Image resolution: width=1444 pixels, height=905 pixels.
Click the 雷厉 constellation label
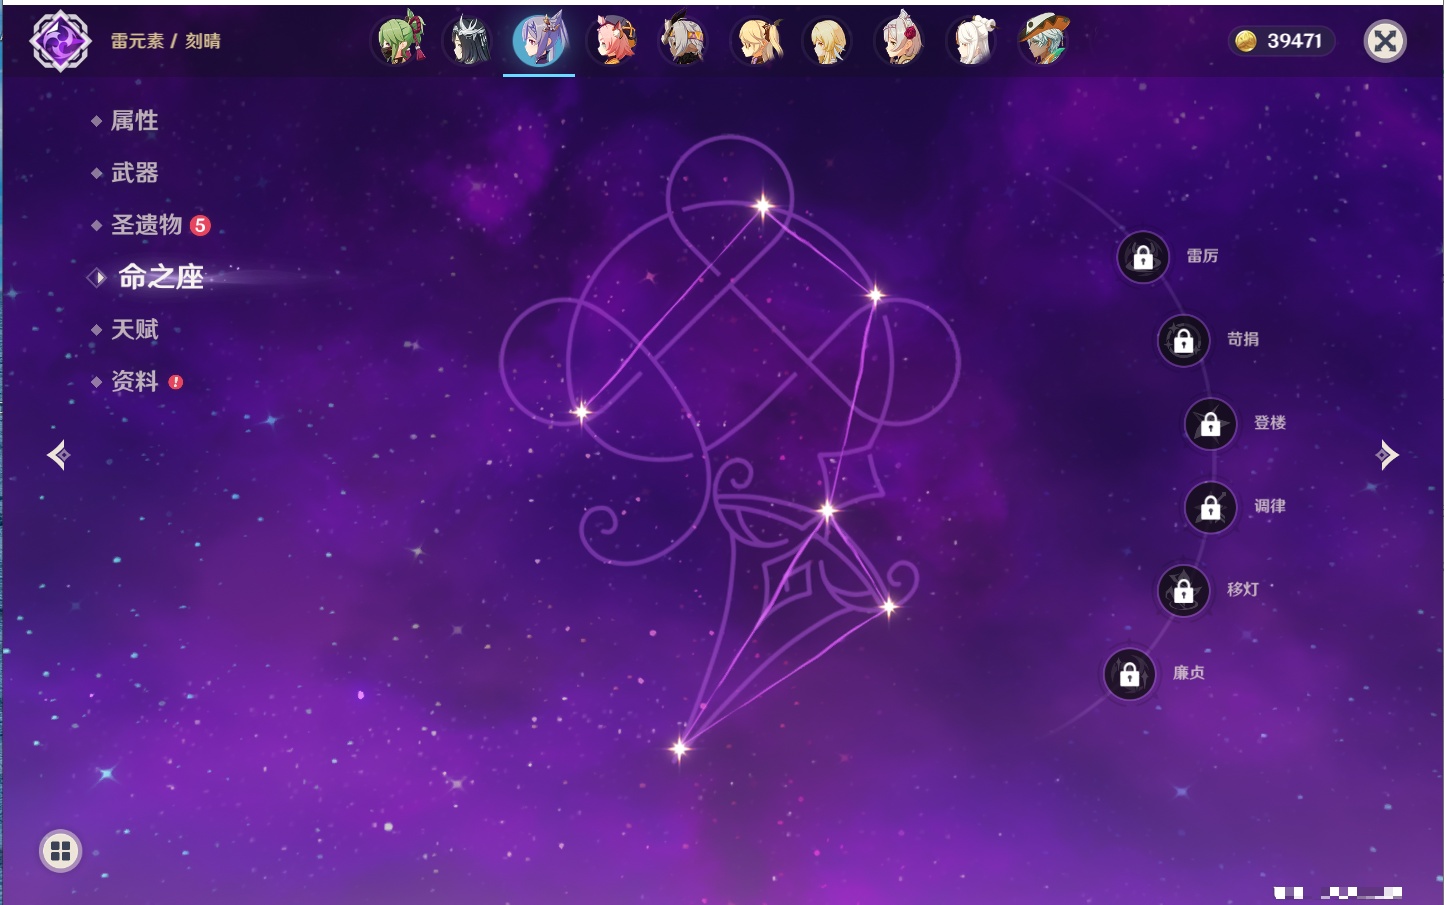click(1202, 256)
